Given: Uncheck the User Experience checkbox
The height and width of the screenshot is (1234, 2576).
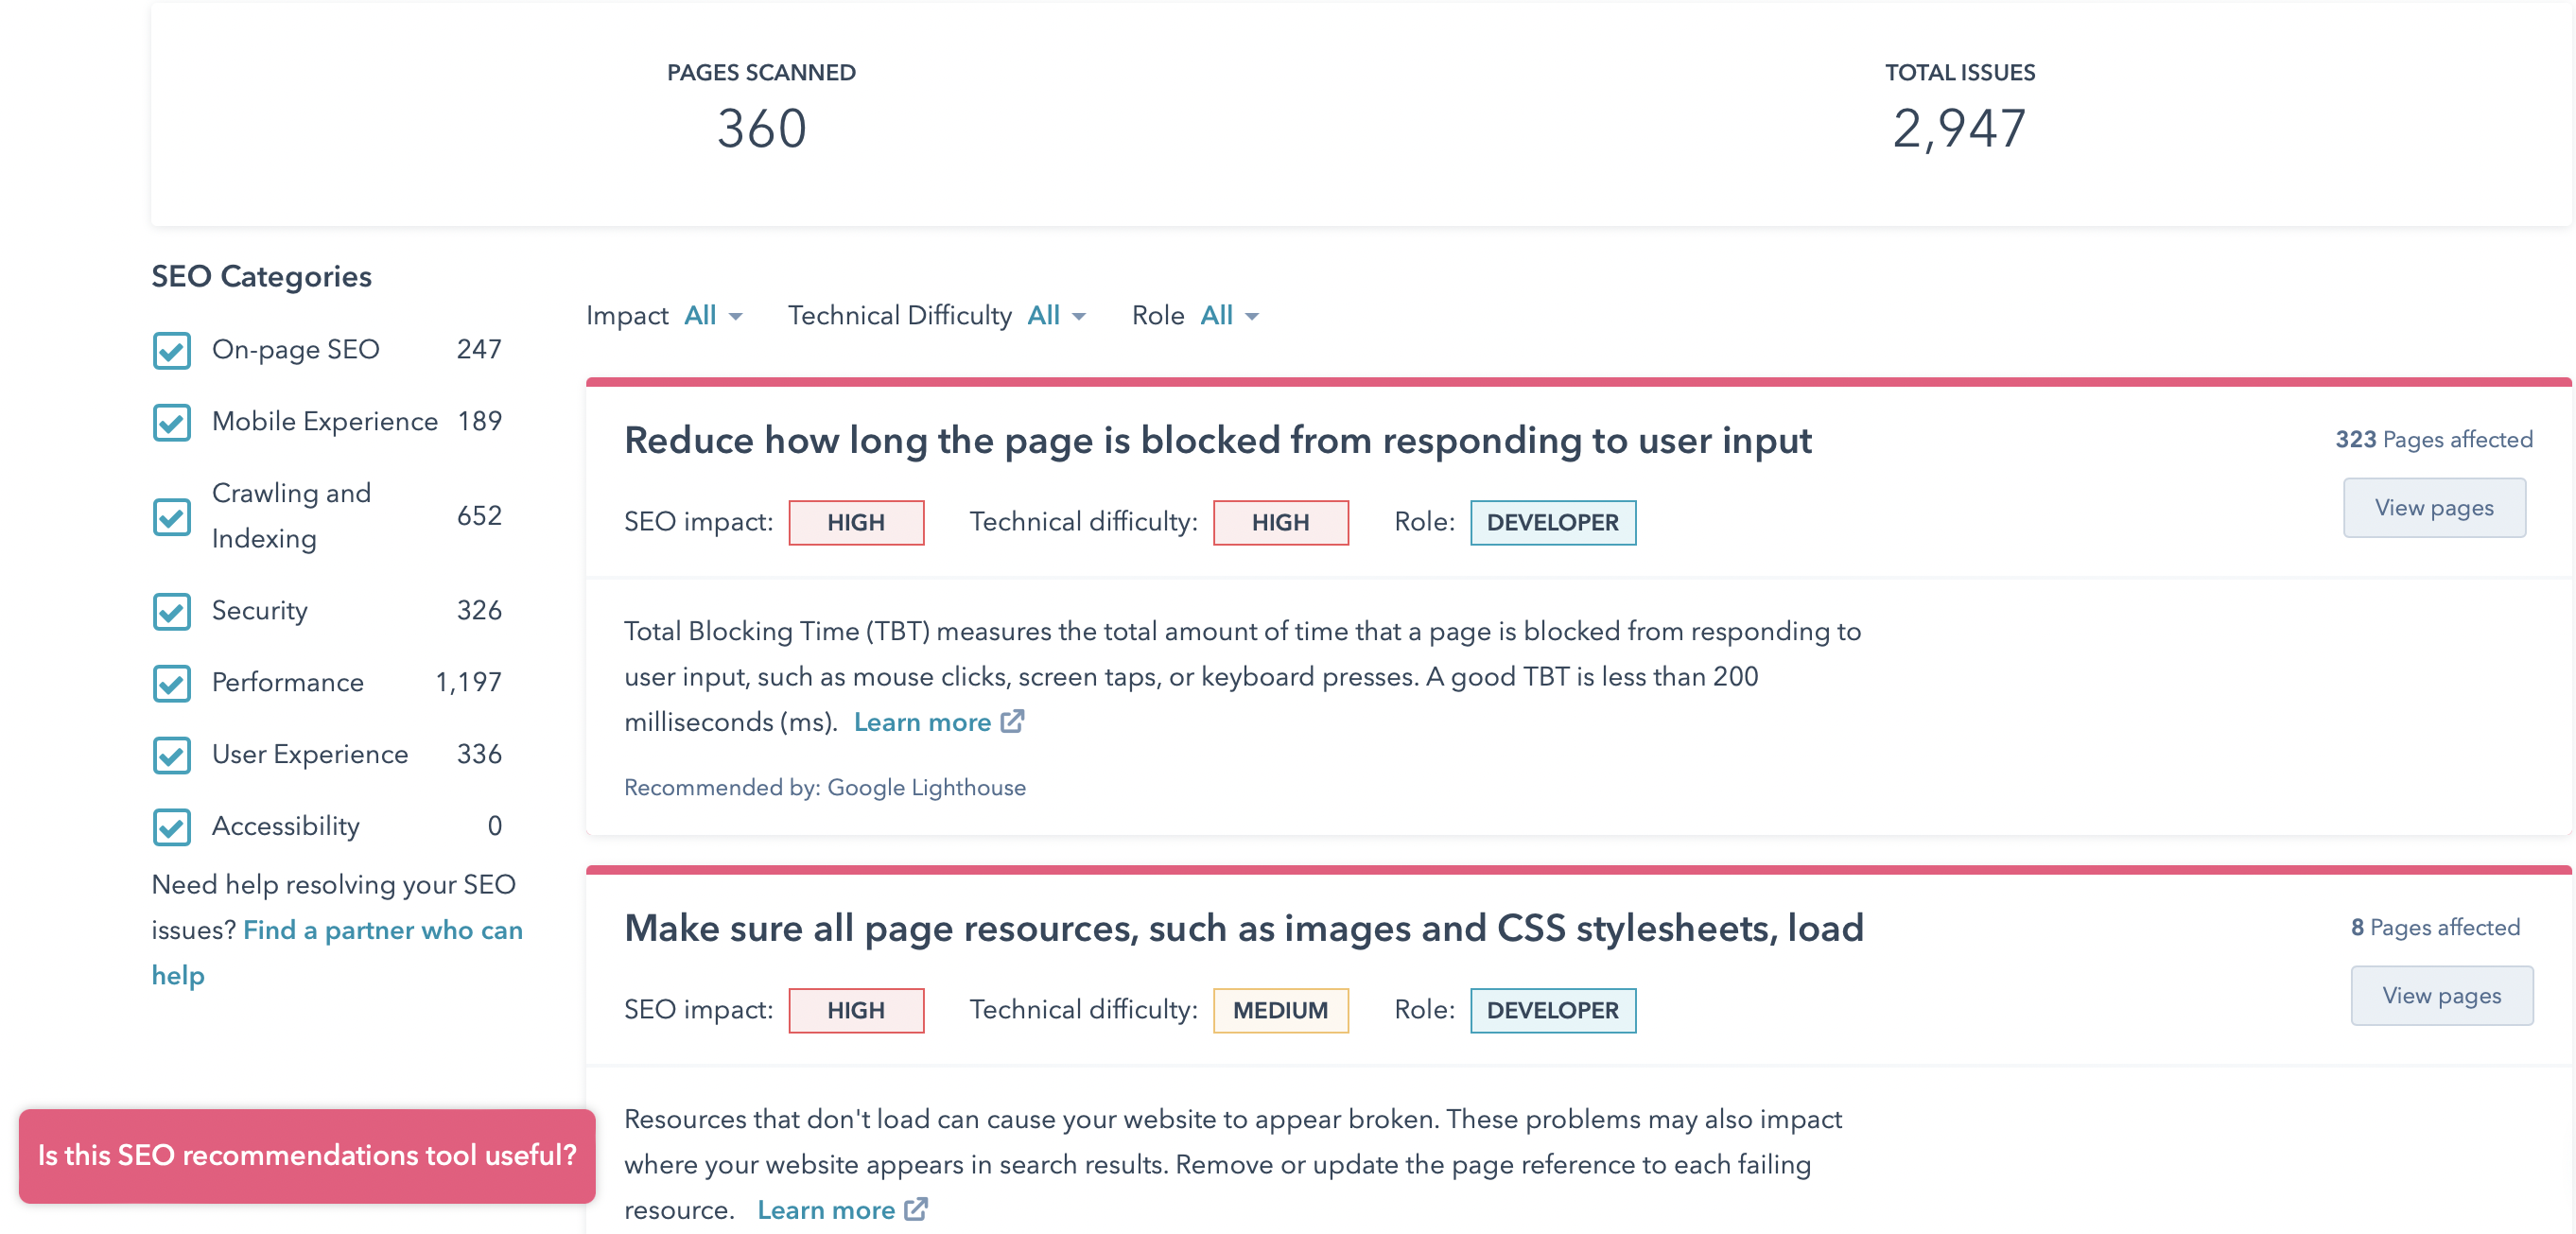Looking at the screenshot, I should click(x=172, y=756).
